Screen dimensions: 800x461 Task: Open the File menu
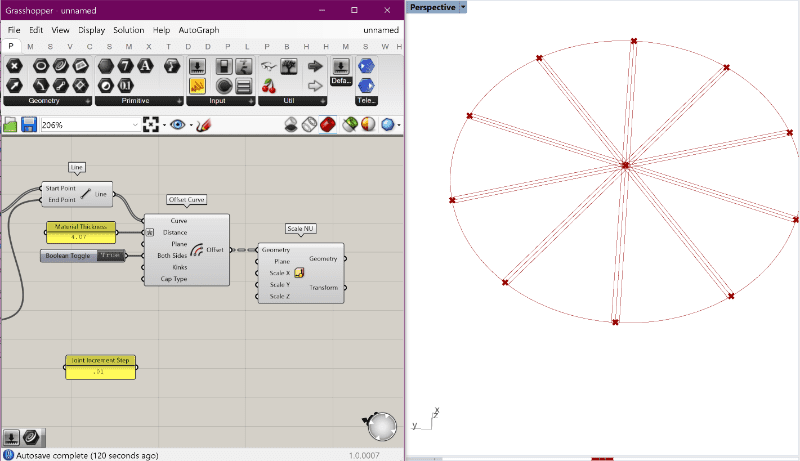click(14, 30)
